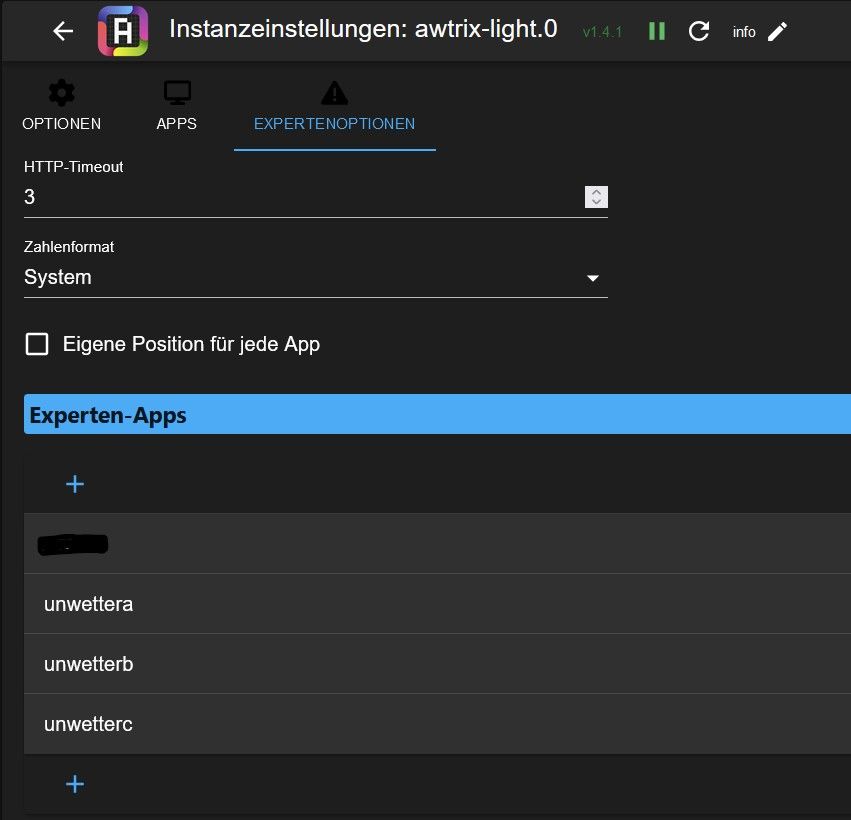Click the warning triangle icon above Expertenoptionen
Image resolution: width=851 pixels, height=820 pixels.
click(334, 94)
